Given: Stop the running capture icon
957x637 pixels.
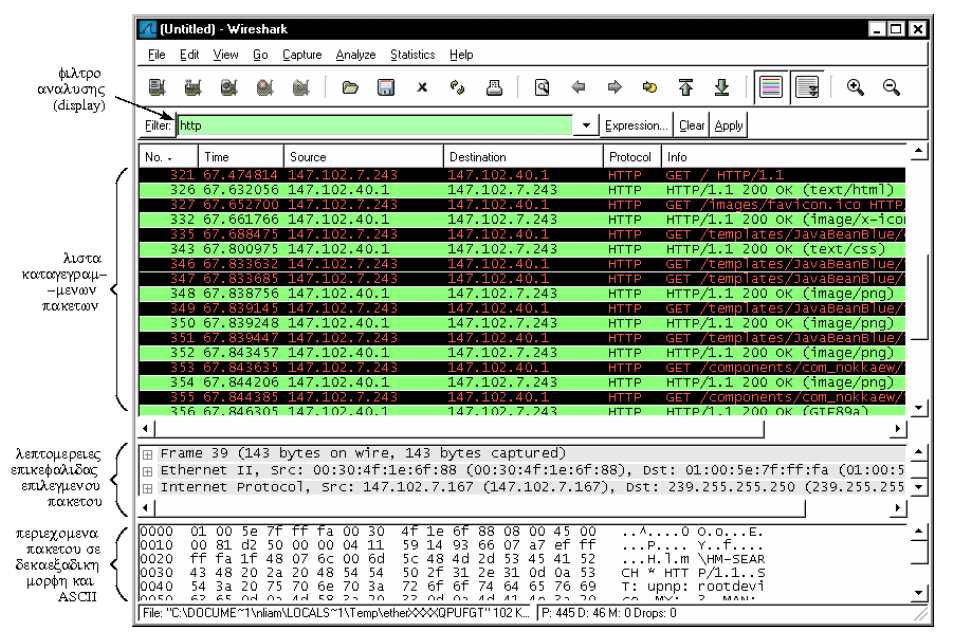Looking at the screenshot, I should pos(265,87).
